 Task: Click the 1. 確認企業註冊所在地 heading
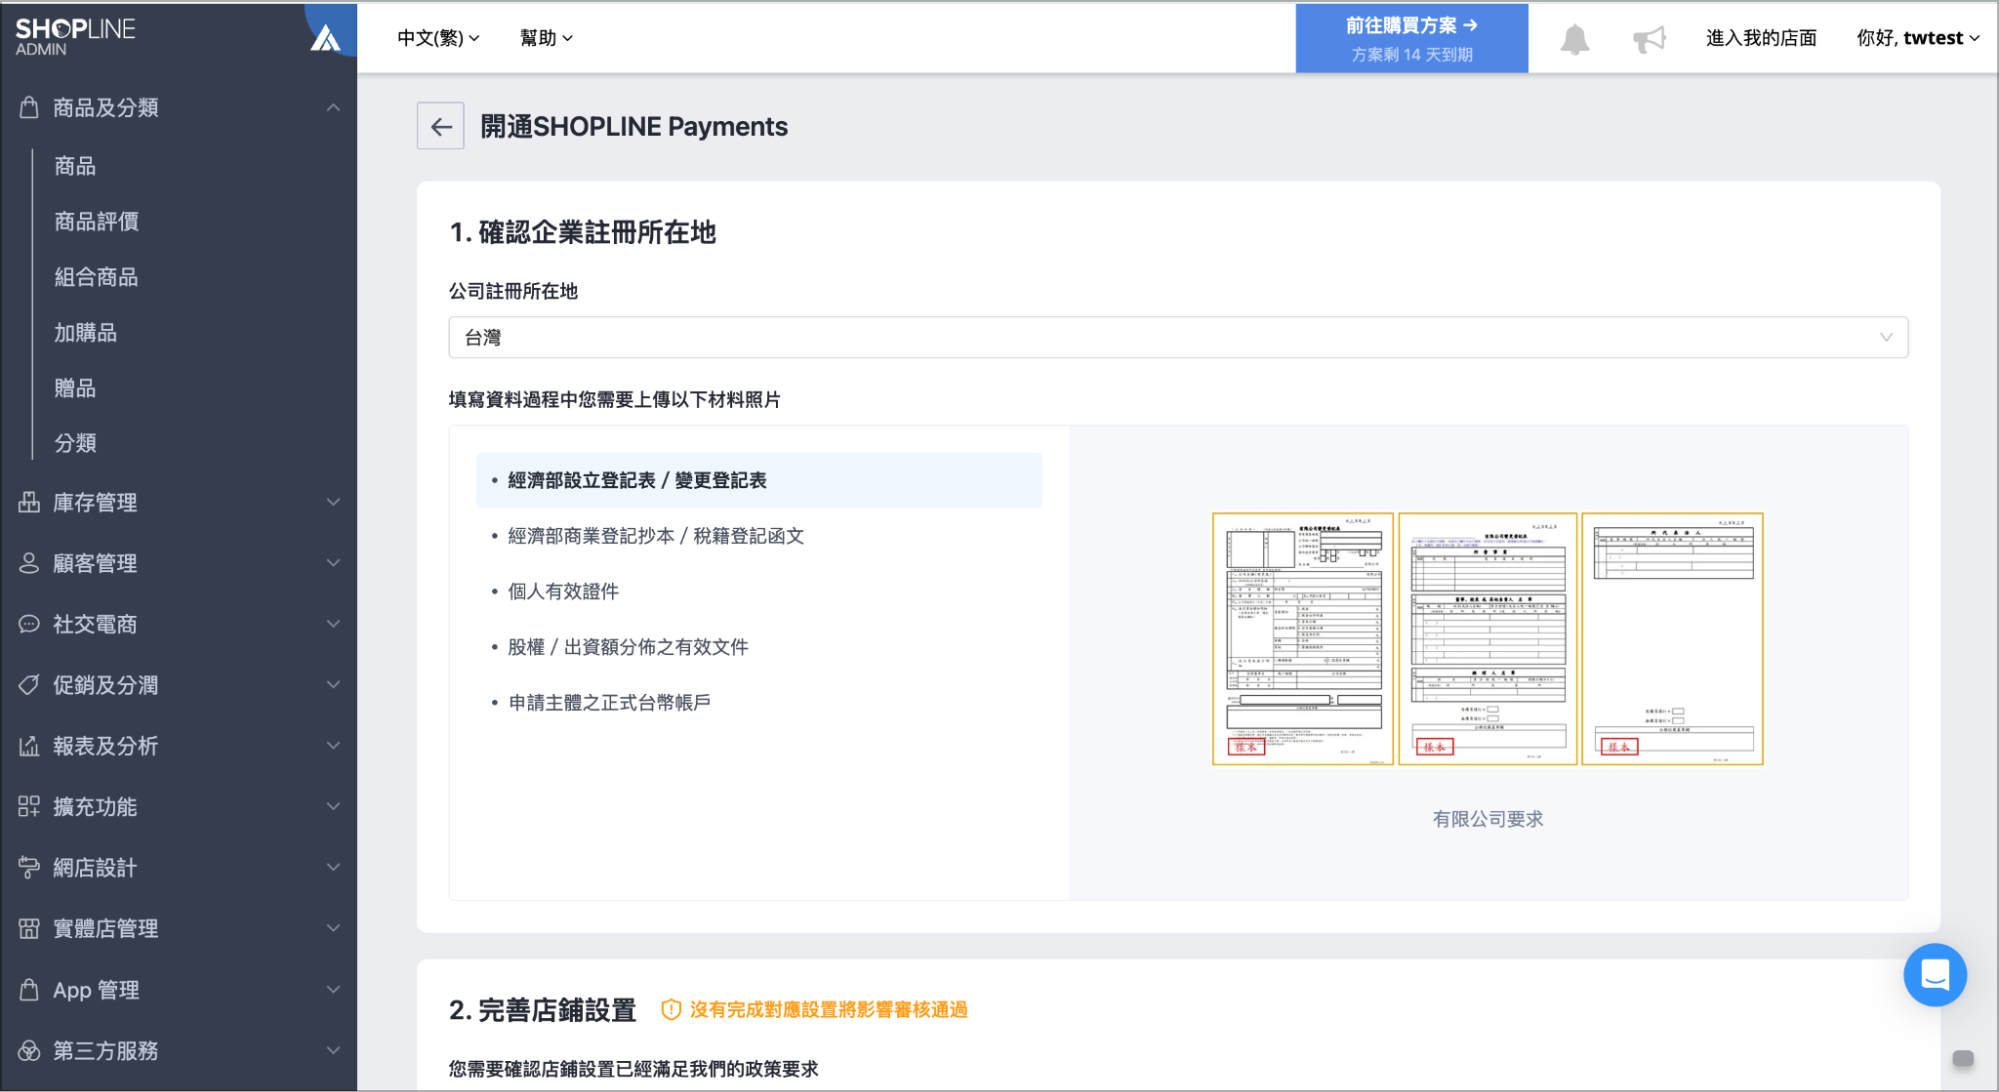click(582, 232)
